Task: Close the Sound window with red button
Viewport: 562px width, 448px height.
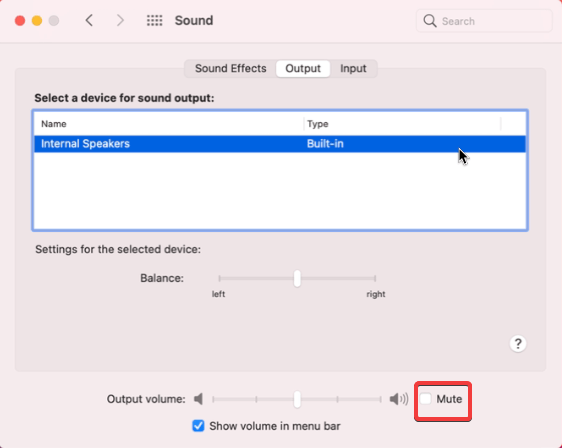Action: [20, 21]
